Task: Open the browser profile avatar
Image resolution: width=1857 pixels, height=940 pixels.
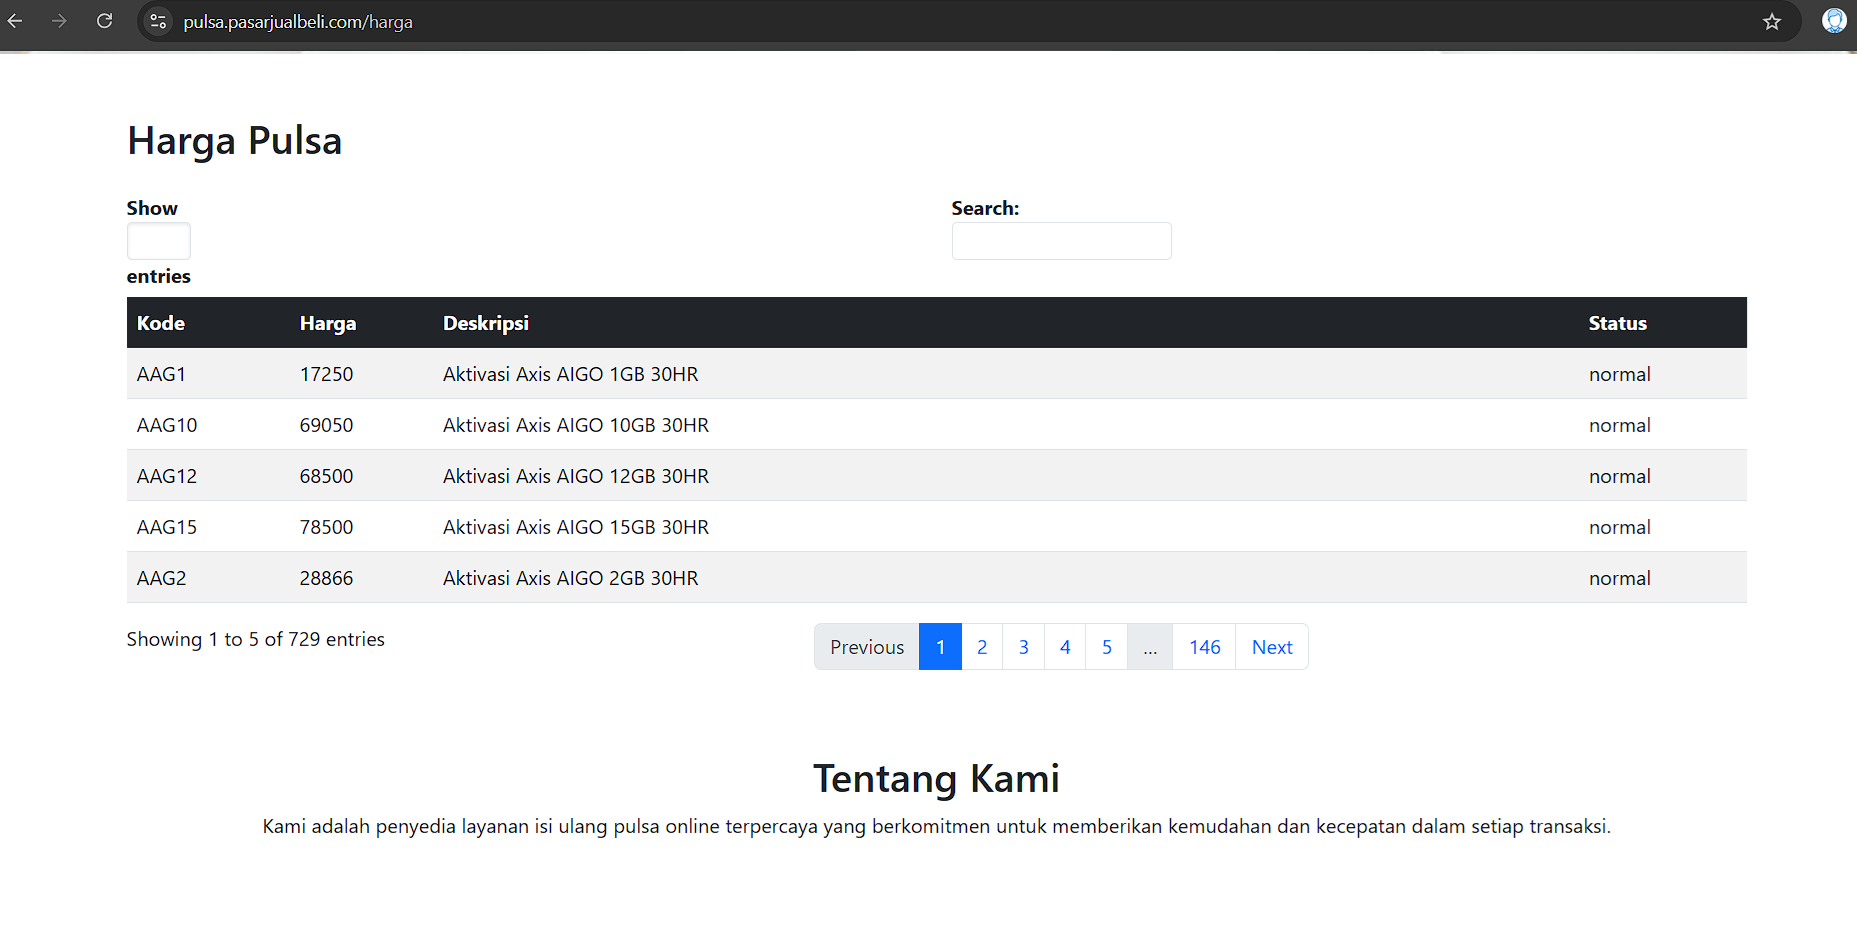Action: (x=1834, y=21)
